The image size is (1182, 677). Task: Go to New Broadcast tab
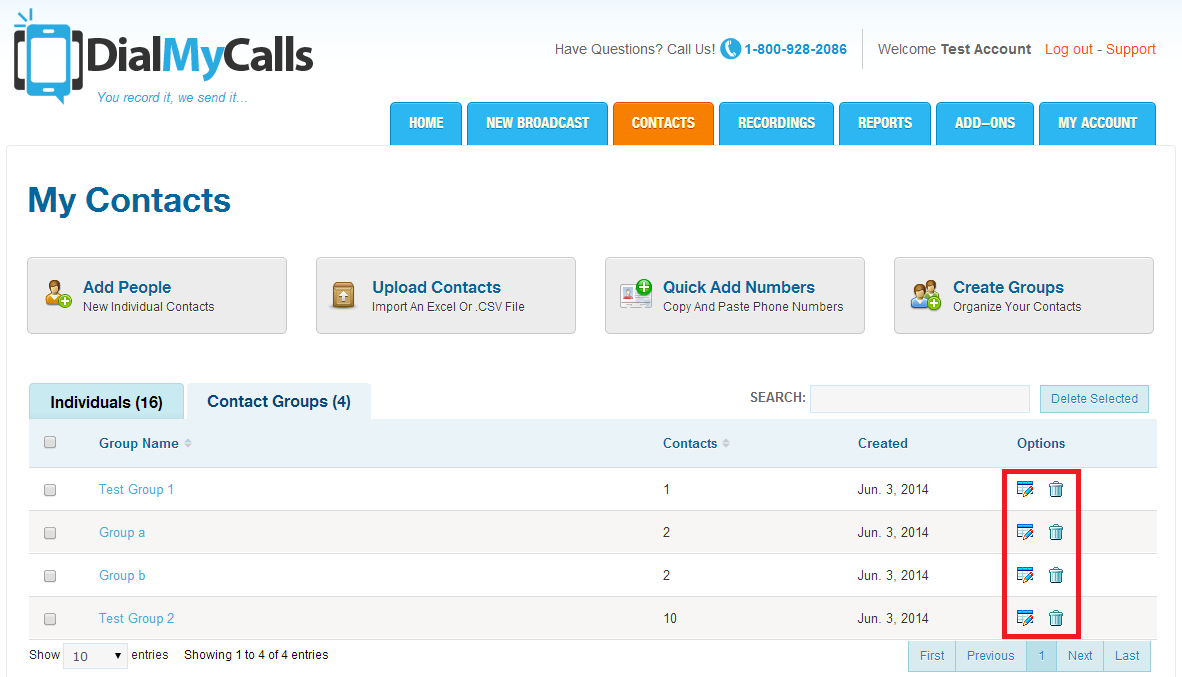[x=537, y=123]
